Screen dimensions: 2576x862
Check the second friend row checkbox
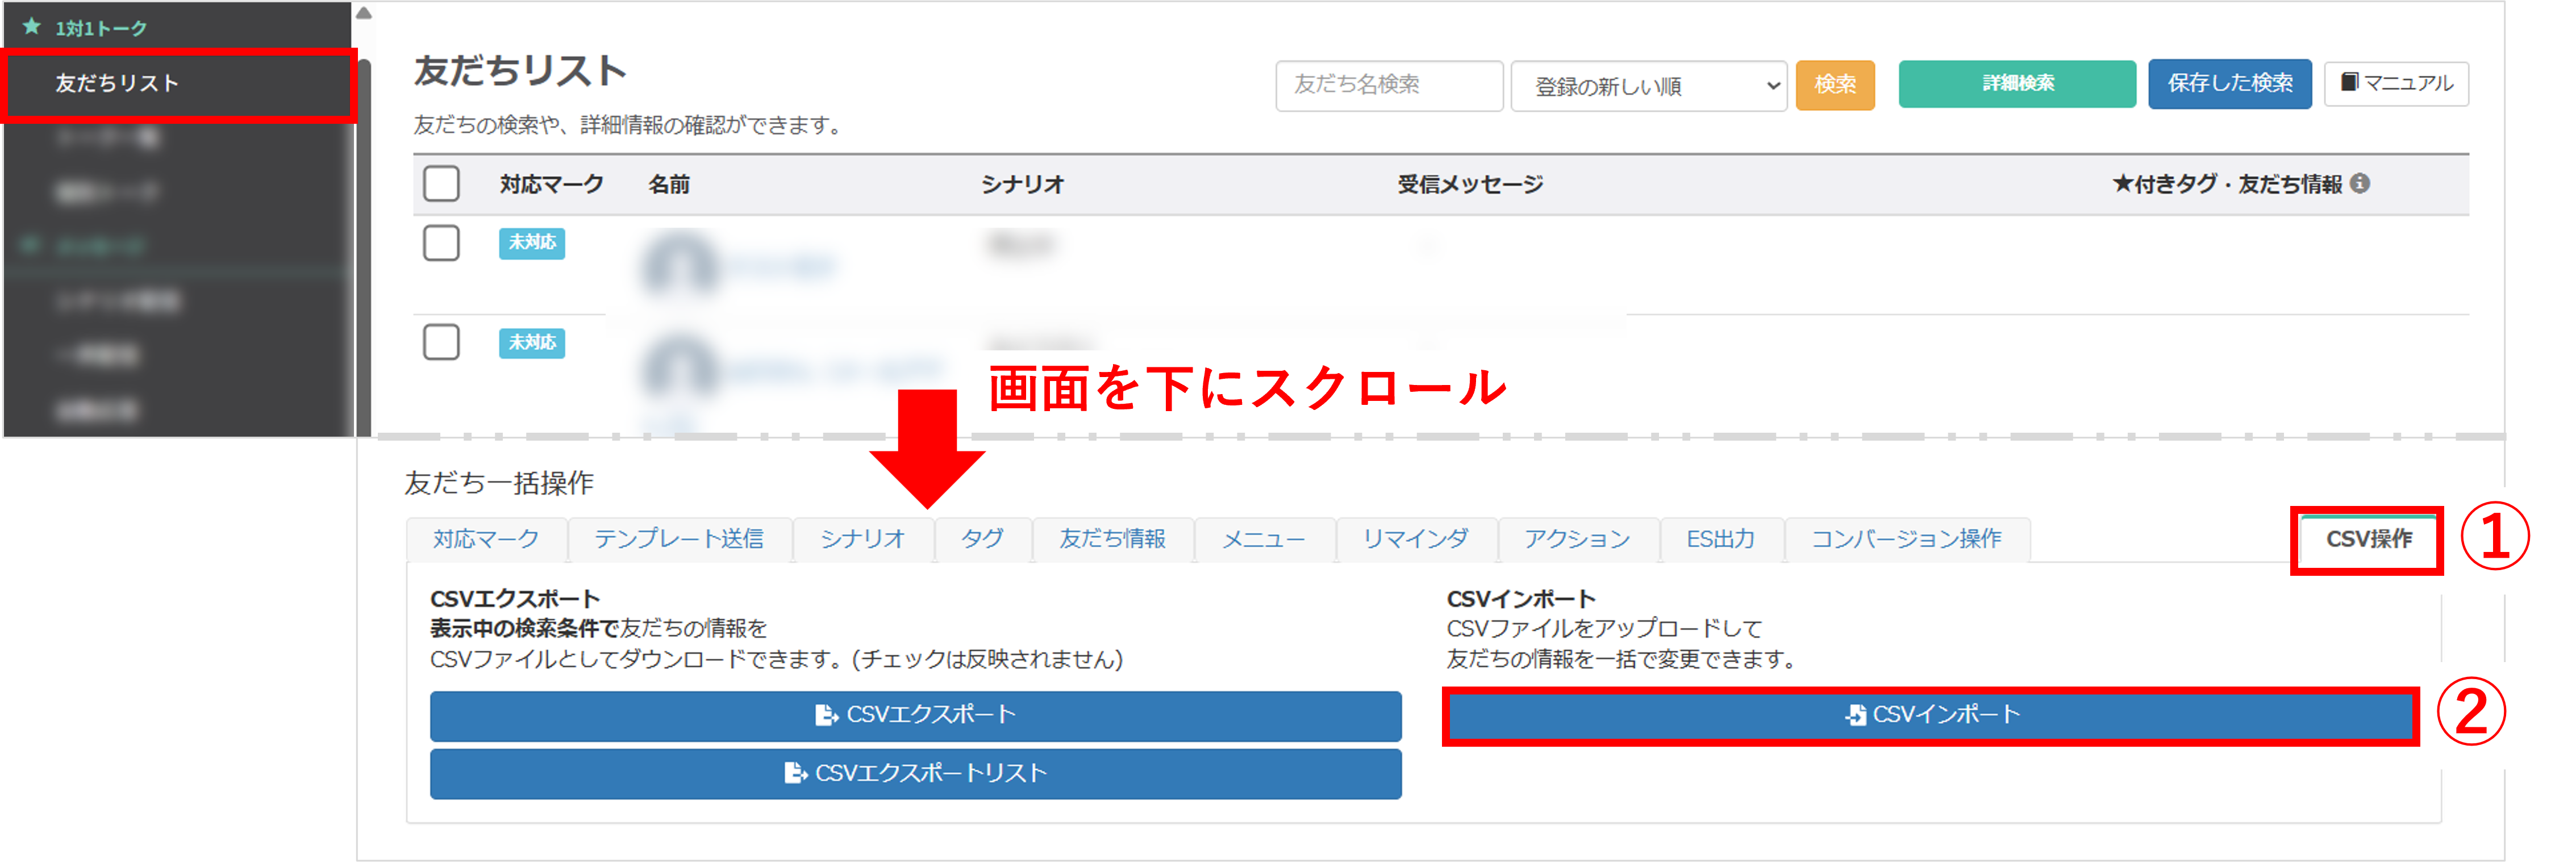[441, 342]
